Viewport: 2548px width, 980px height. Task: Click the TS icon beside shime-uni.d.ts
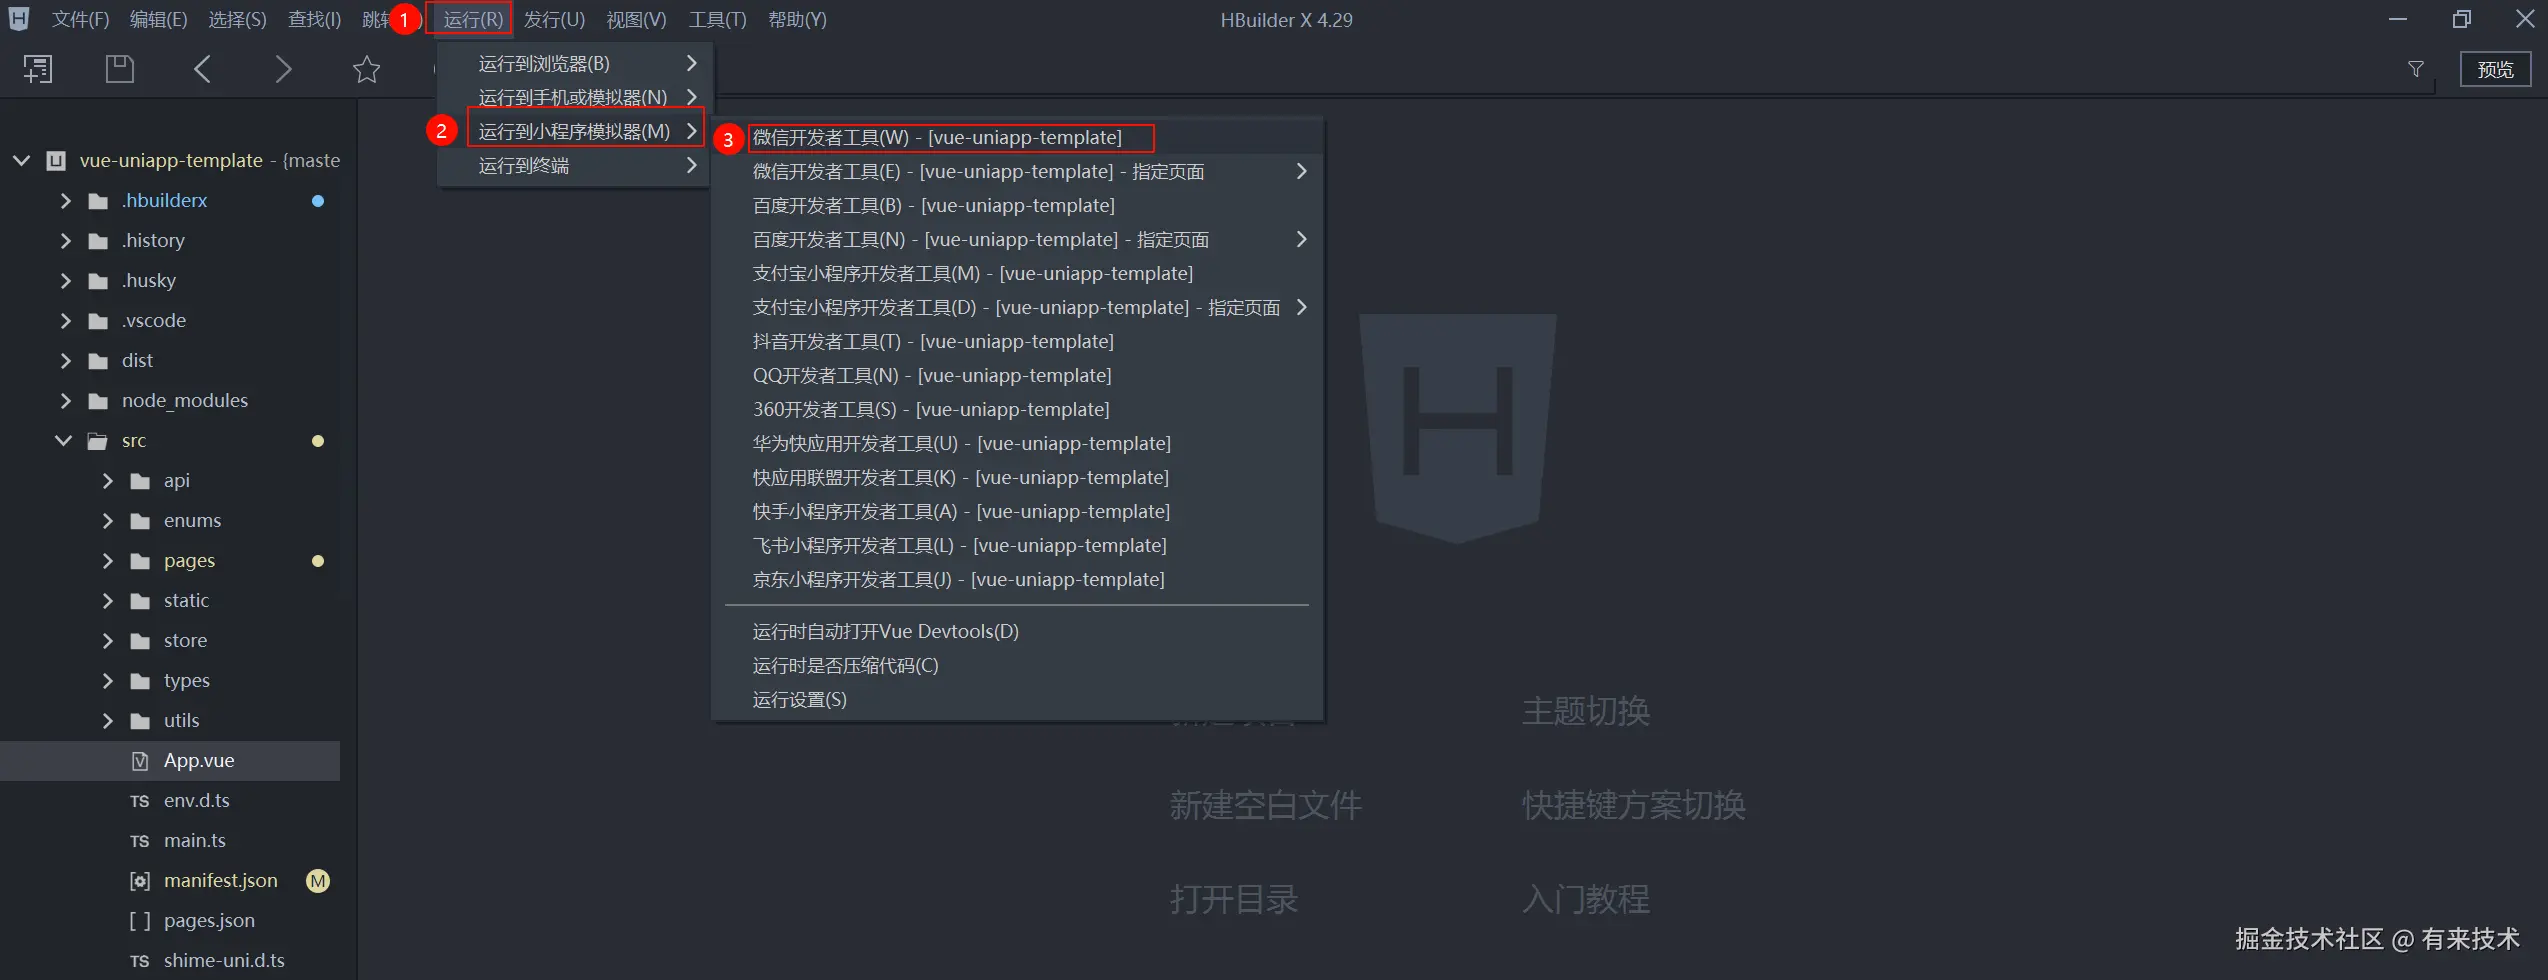(140, 961)
